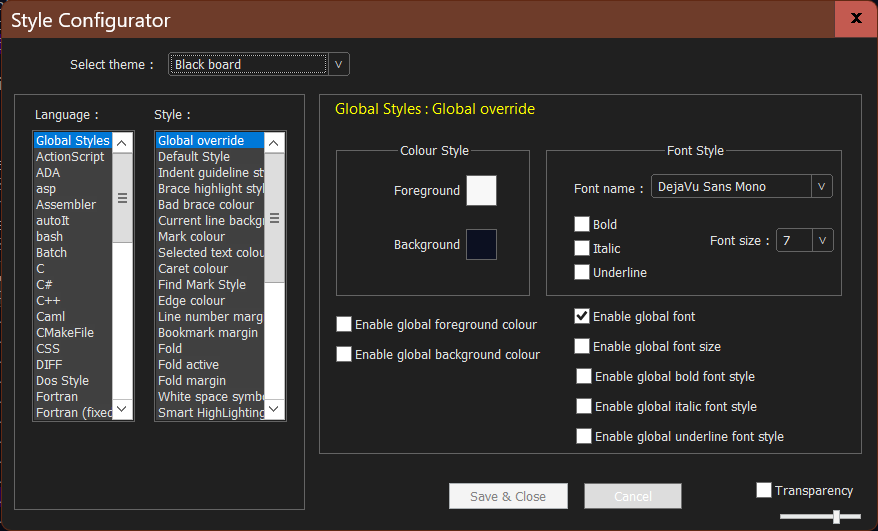Toggle the Underline checkbox
Viewport: 878px width, 531px height.
pyautogui.click(x=582, y=272)
